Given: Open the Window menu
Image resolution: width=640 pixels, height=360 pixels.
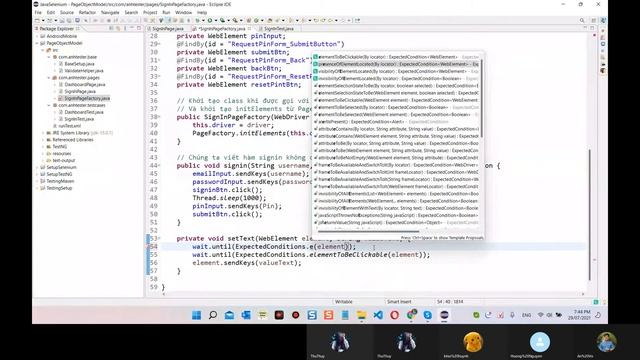Looking at the screenshot, I should pos(183,13).
